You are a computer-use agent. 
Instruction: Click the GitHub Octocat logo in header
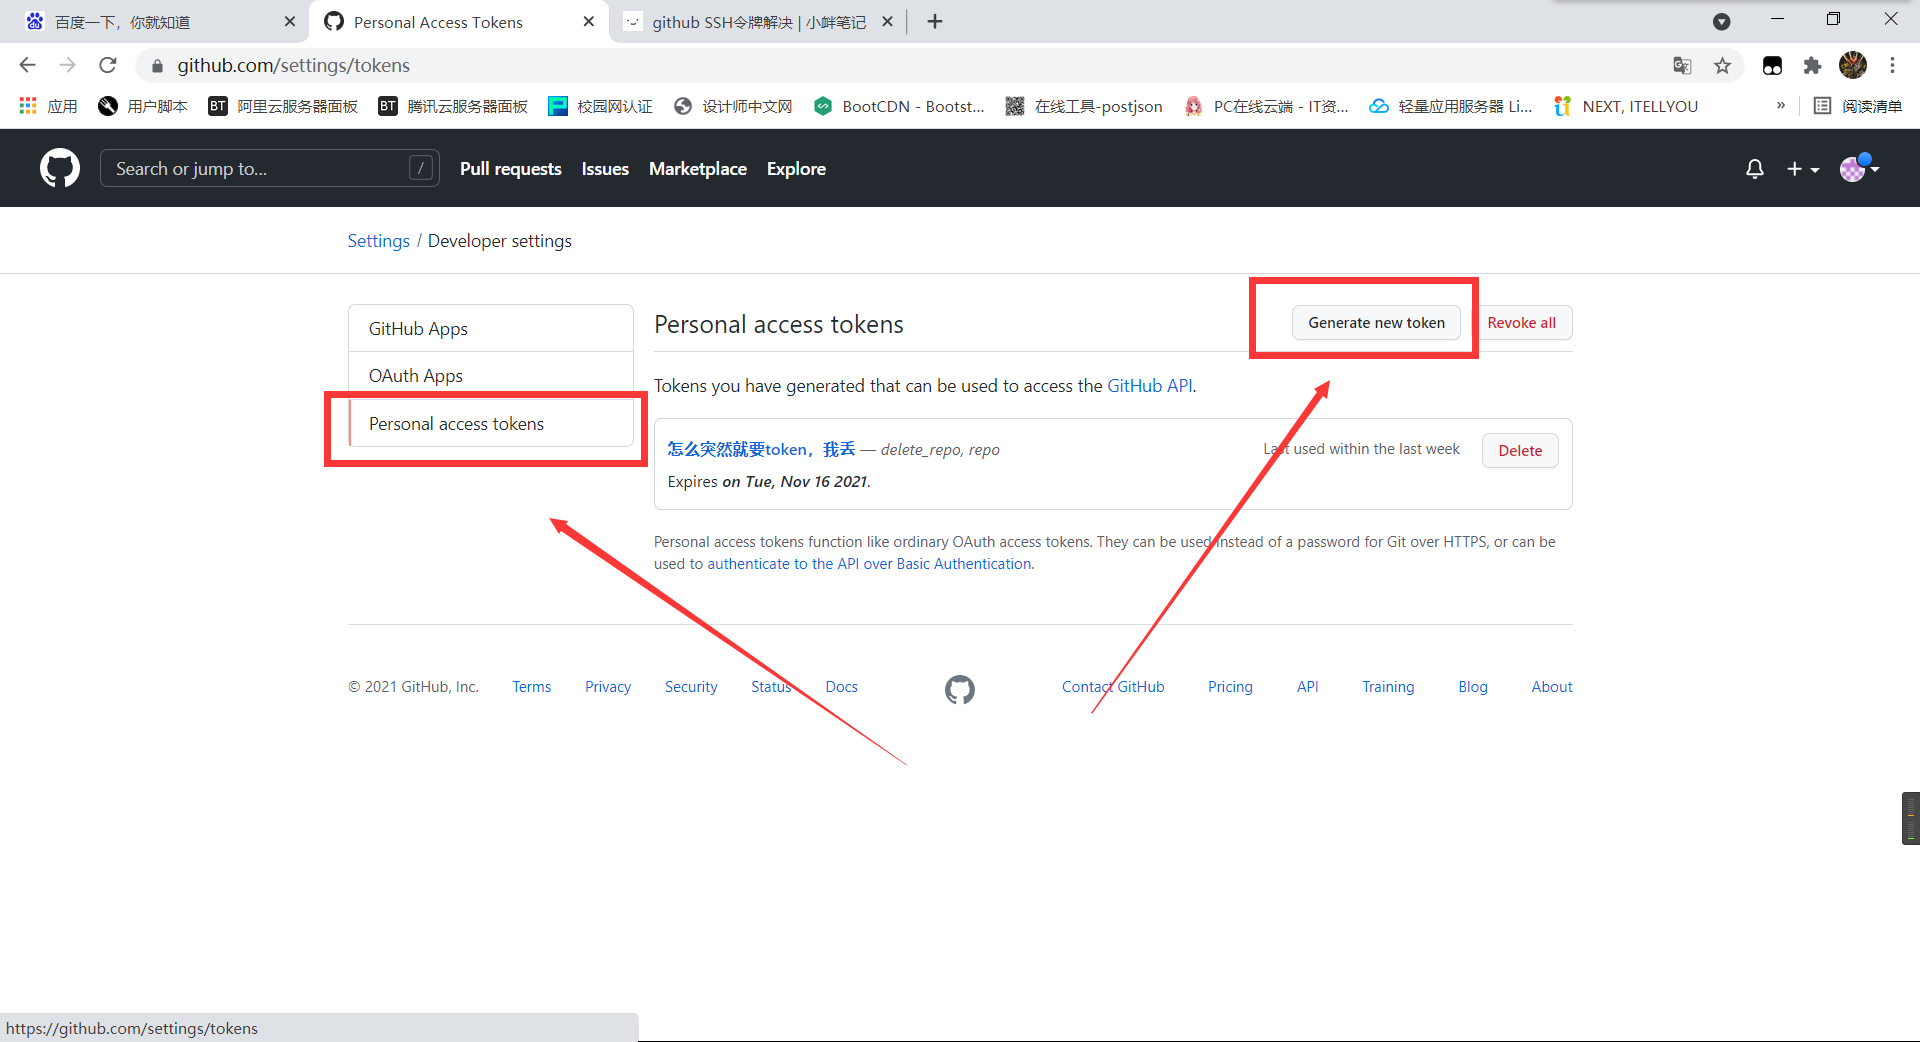pyautogui.click(x=60, y=168)
